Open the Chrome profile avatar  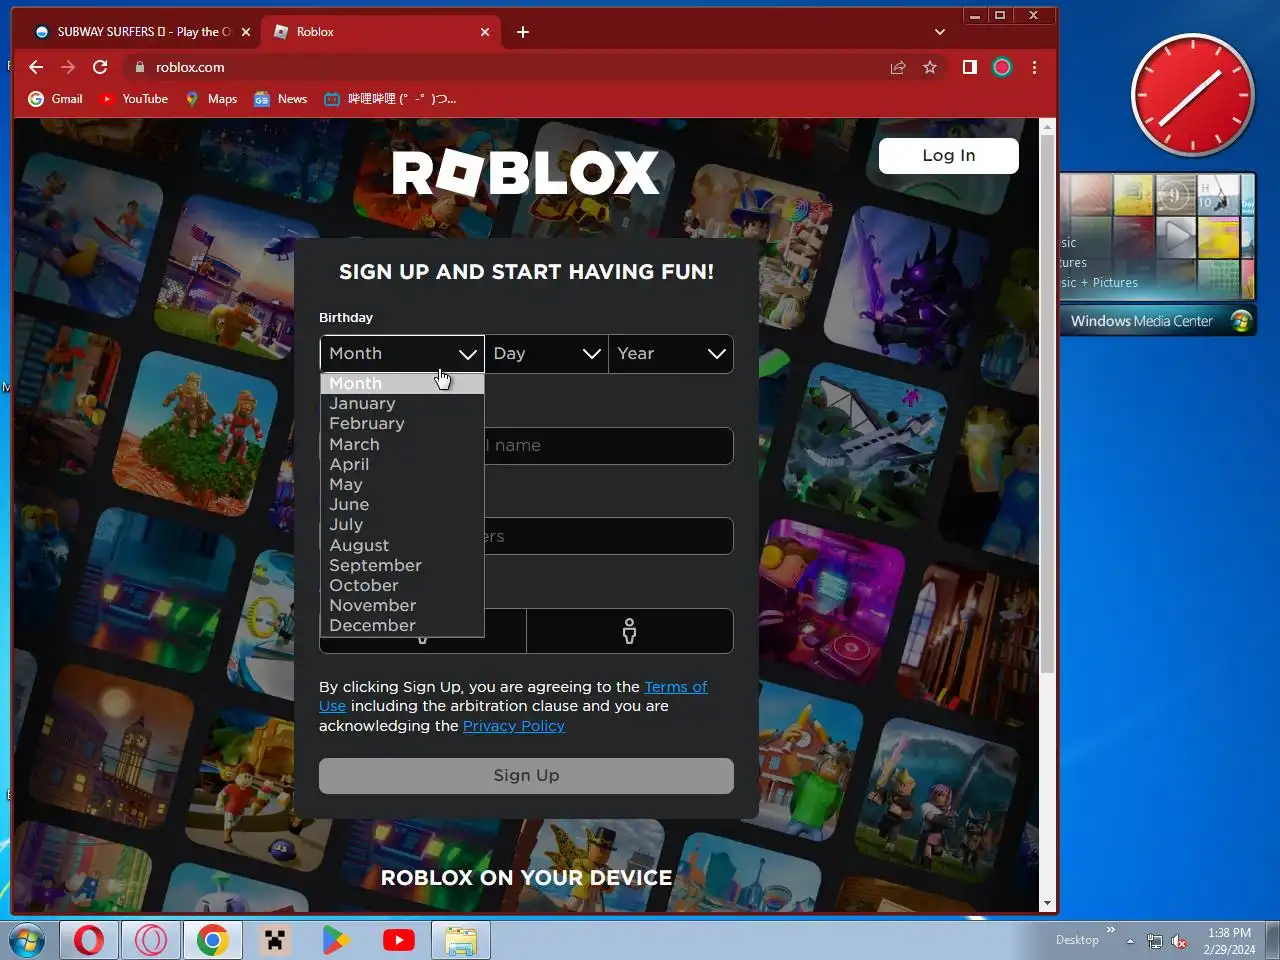(1002, 67)
